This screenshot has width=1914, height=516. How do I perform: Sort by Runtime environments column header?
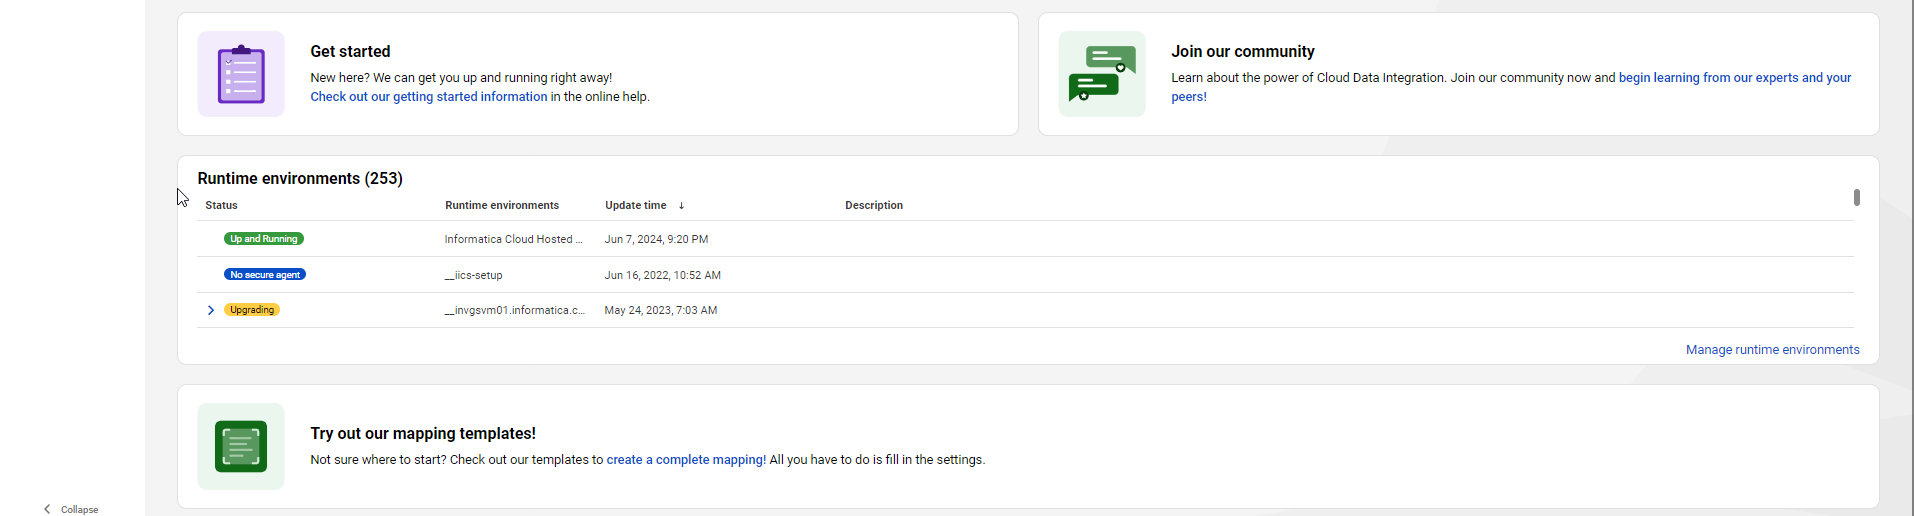[502, 205]
